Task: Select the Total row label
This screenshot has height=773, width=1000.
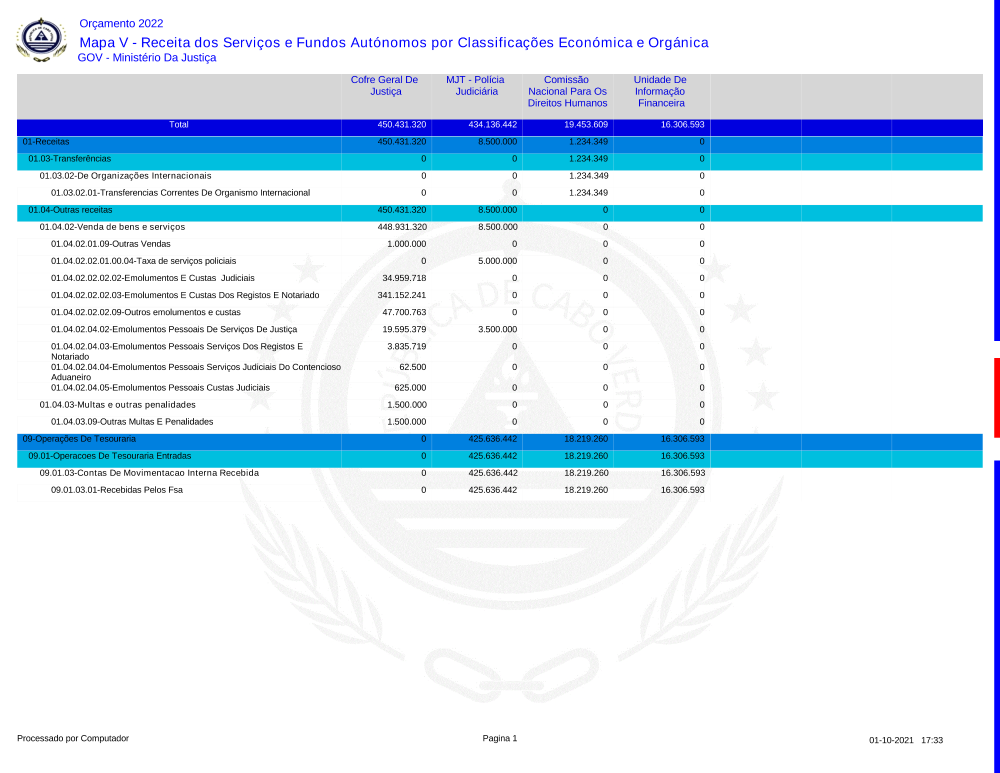Action: pyautogui.click(x=179, y=125)
